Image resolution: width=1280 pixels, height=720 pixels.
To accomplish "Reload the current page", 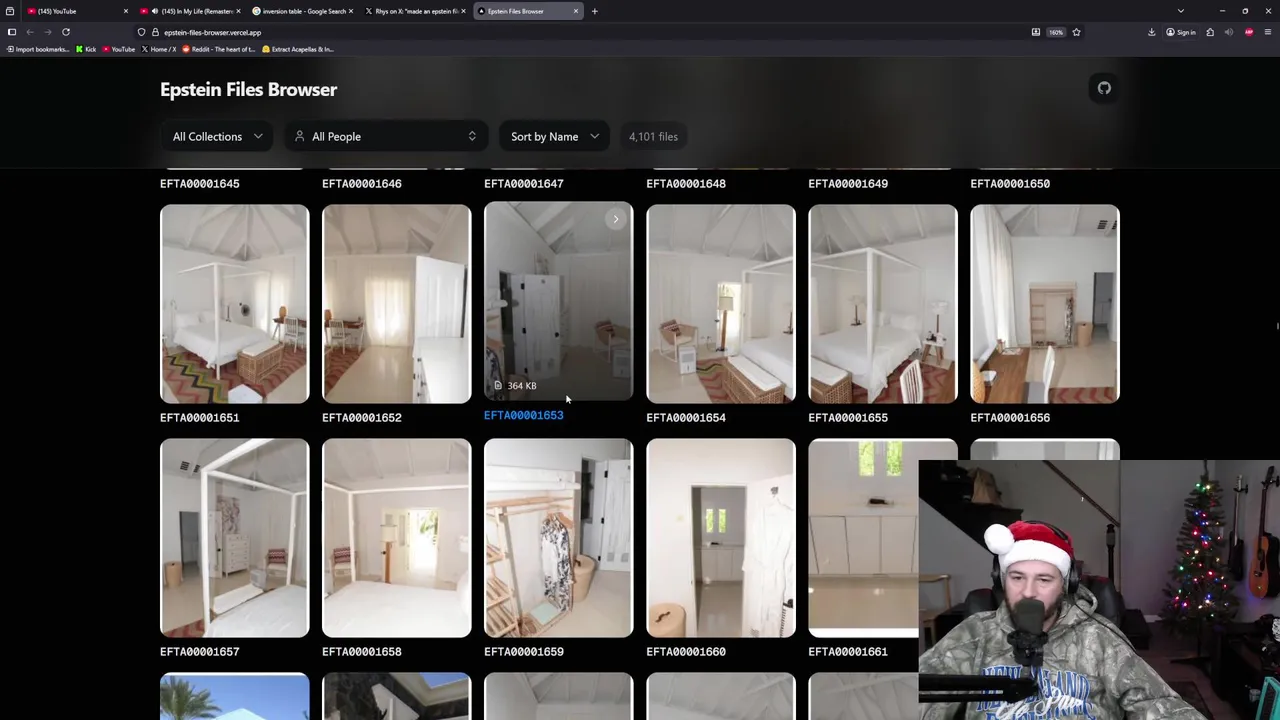I will coord(66,32).
